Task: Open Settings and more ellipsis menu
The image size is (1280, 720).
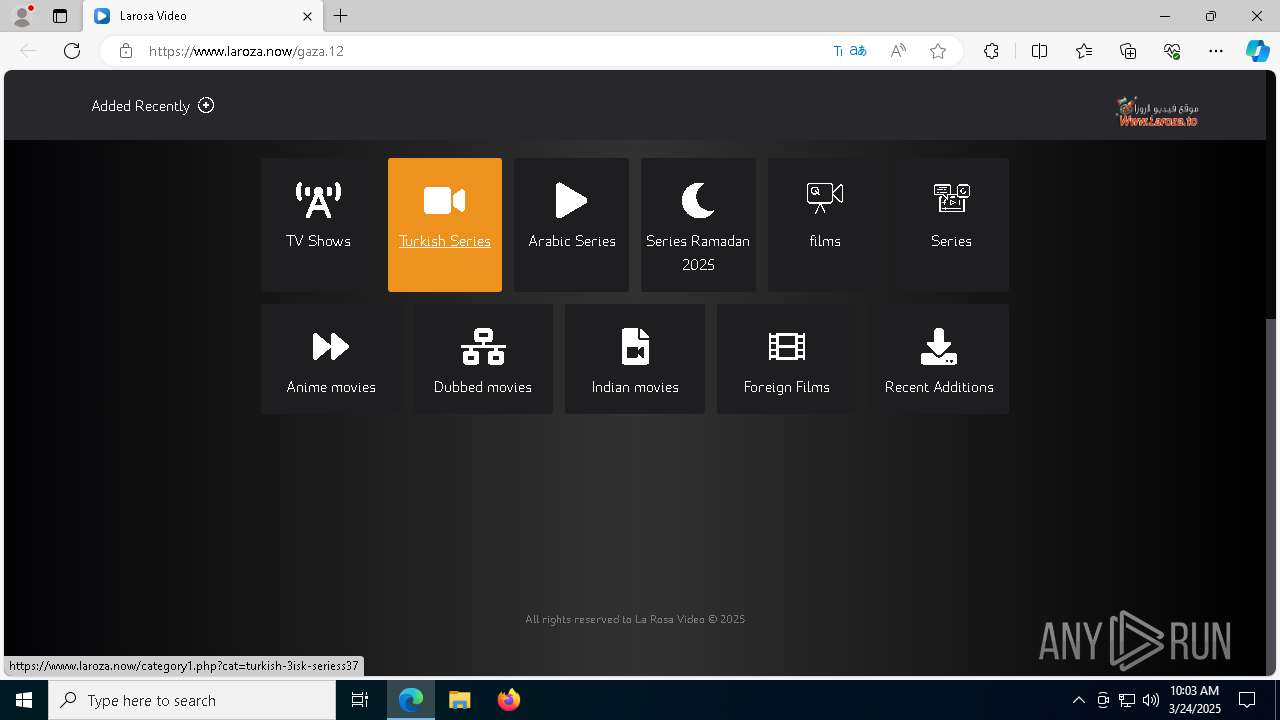Action: tap(1216, 51)
